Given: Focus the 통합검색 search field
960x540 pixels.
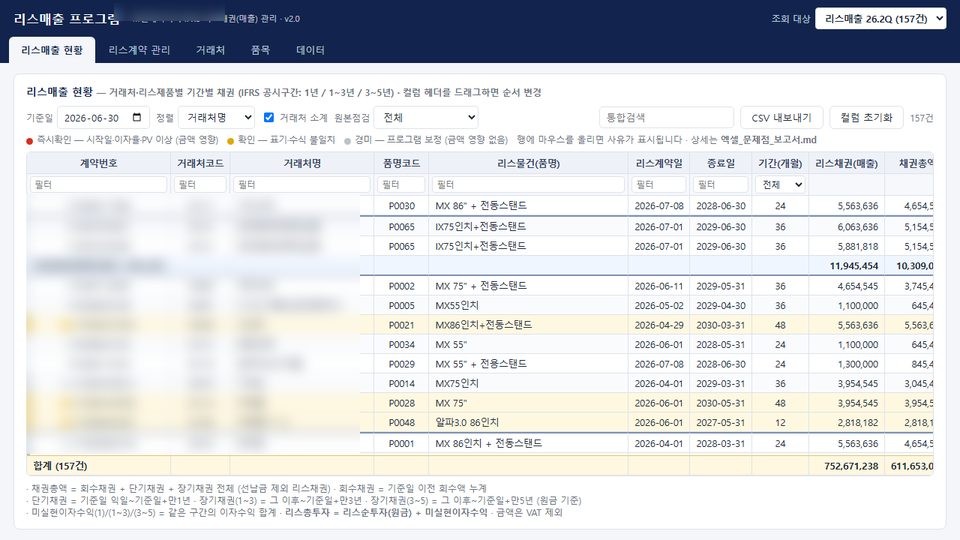Looking at the screenshot, I should tap(666, 118).
